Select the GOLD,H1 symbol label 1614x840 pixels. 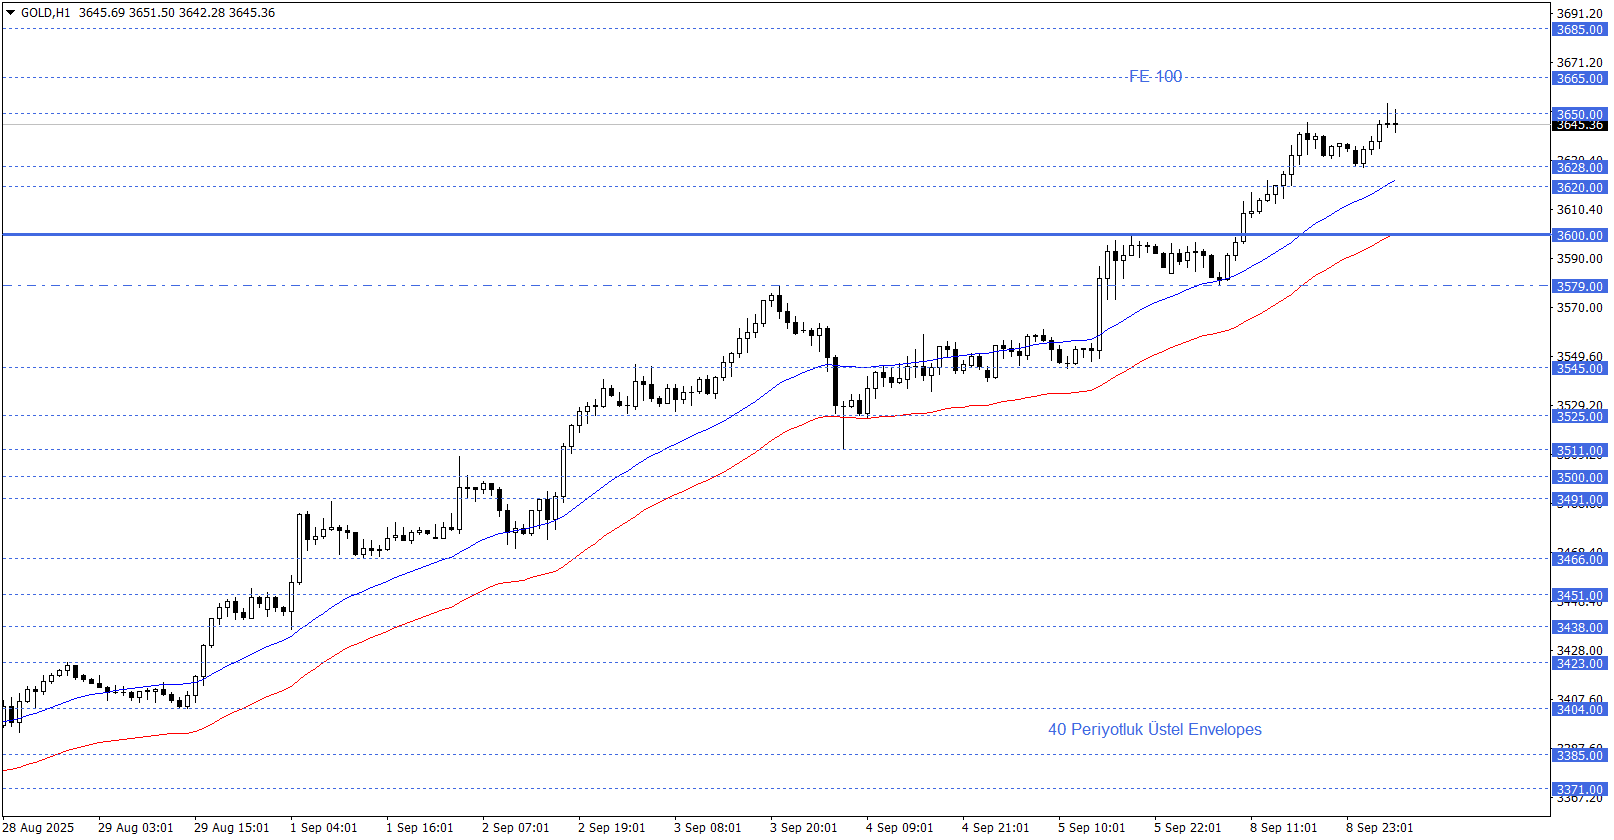pos(46,13)
